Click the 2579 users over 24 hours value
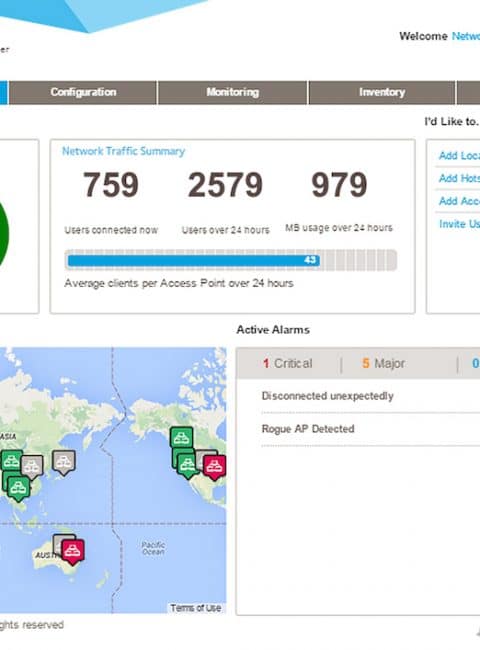 225,184
